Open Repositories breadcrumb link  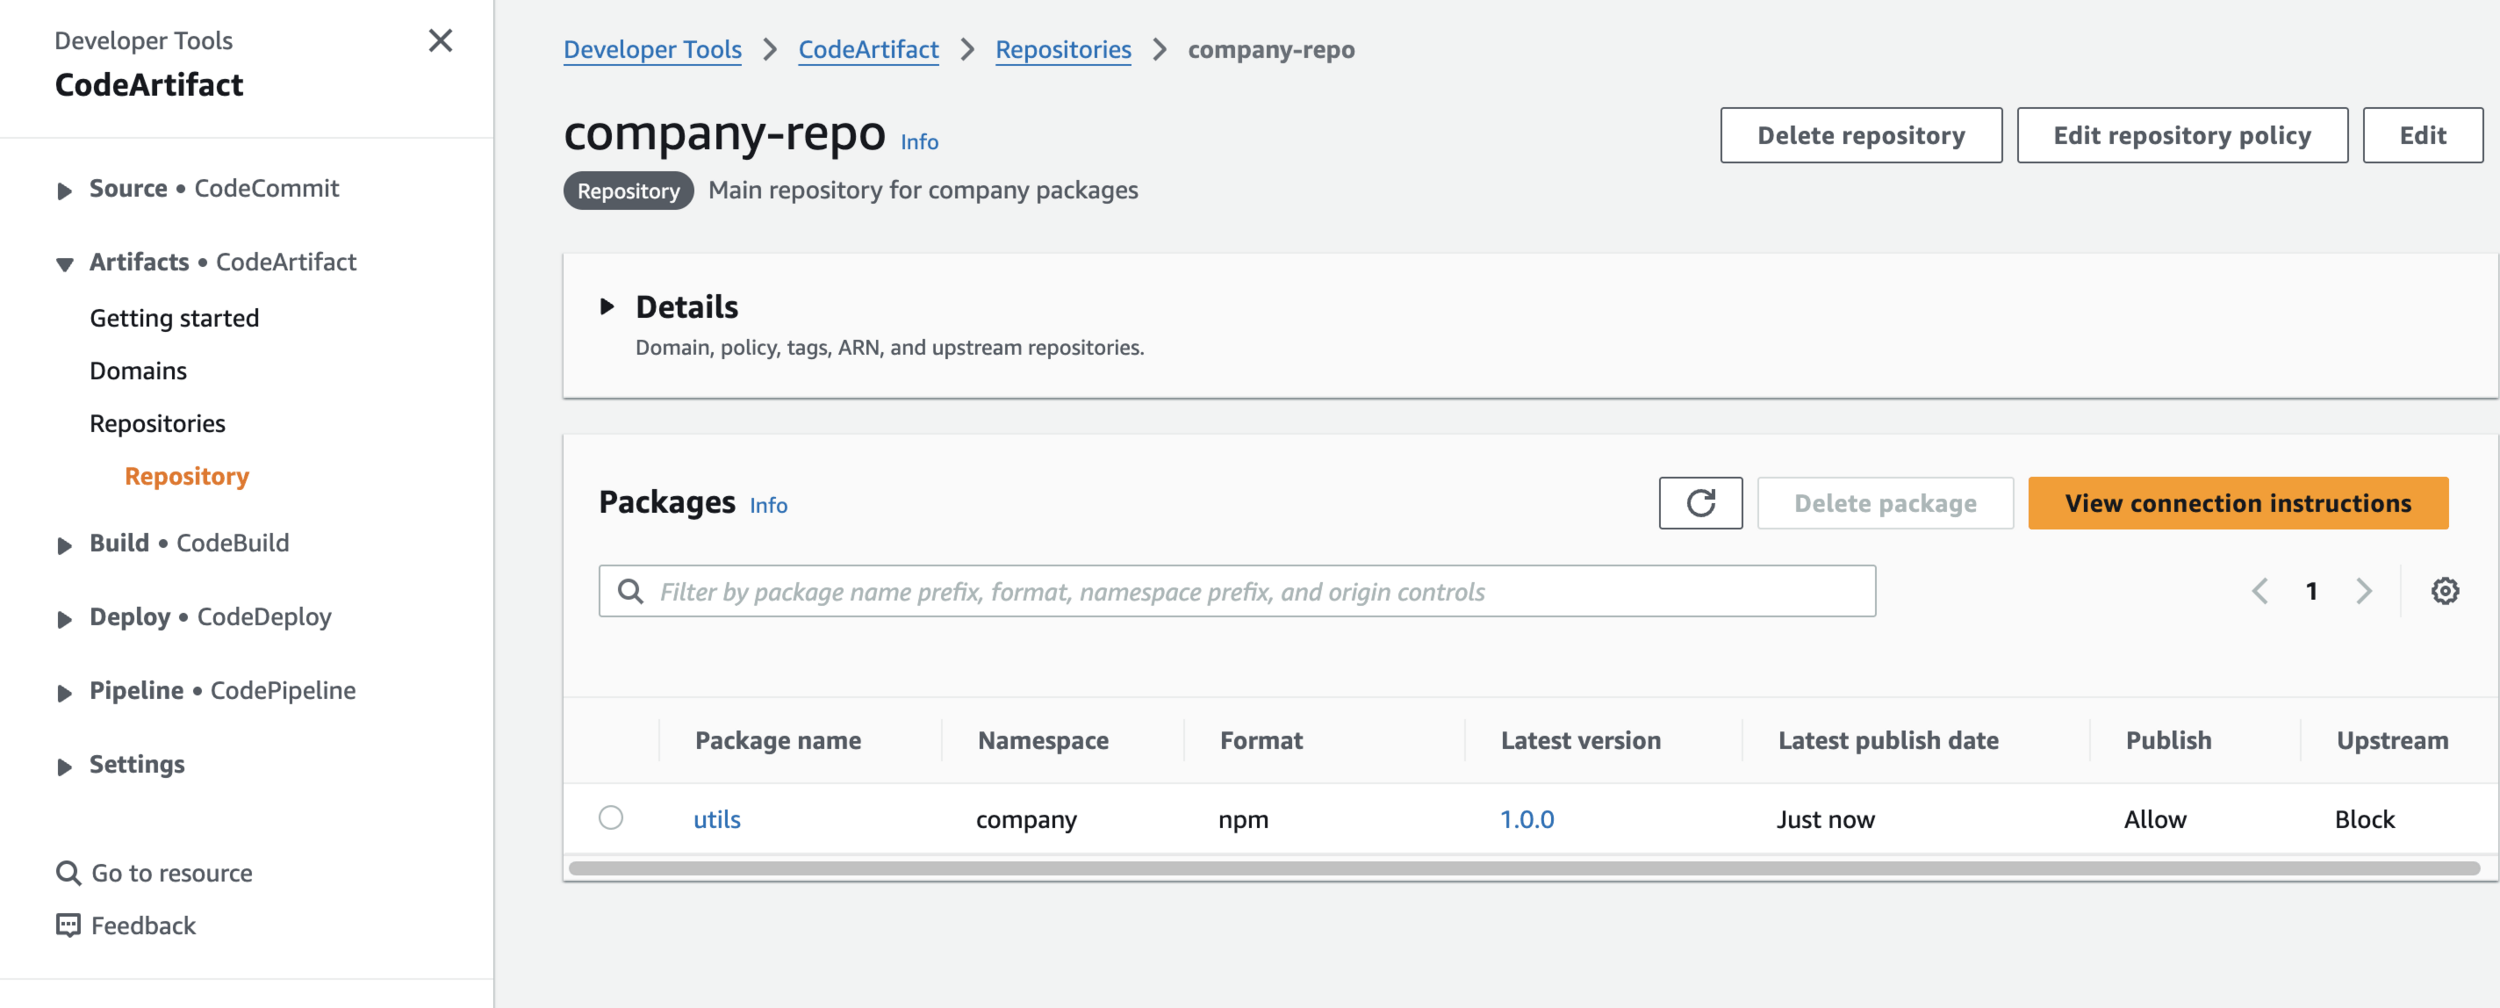1063,50
